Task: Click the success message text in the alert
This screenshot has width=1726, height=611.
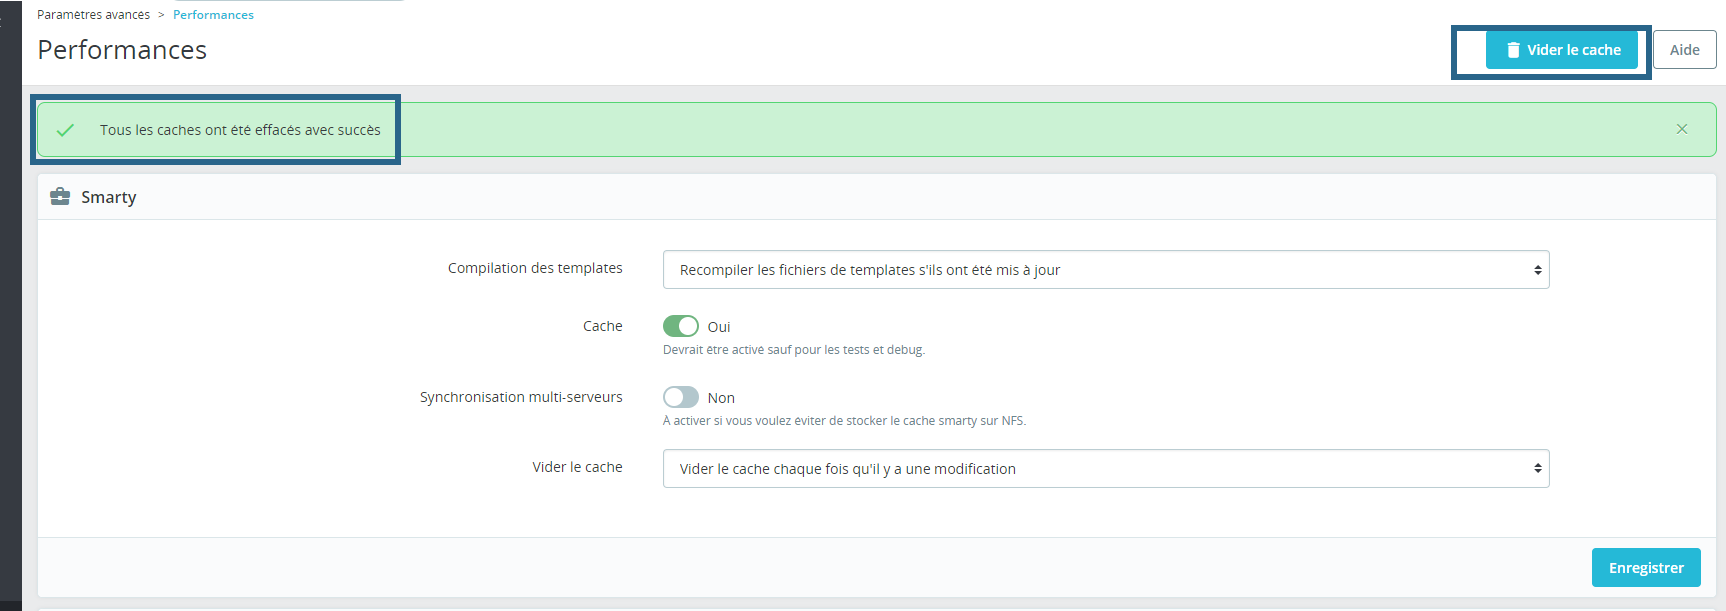Action: (239, 129)
